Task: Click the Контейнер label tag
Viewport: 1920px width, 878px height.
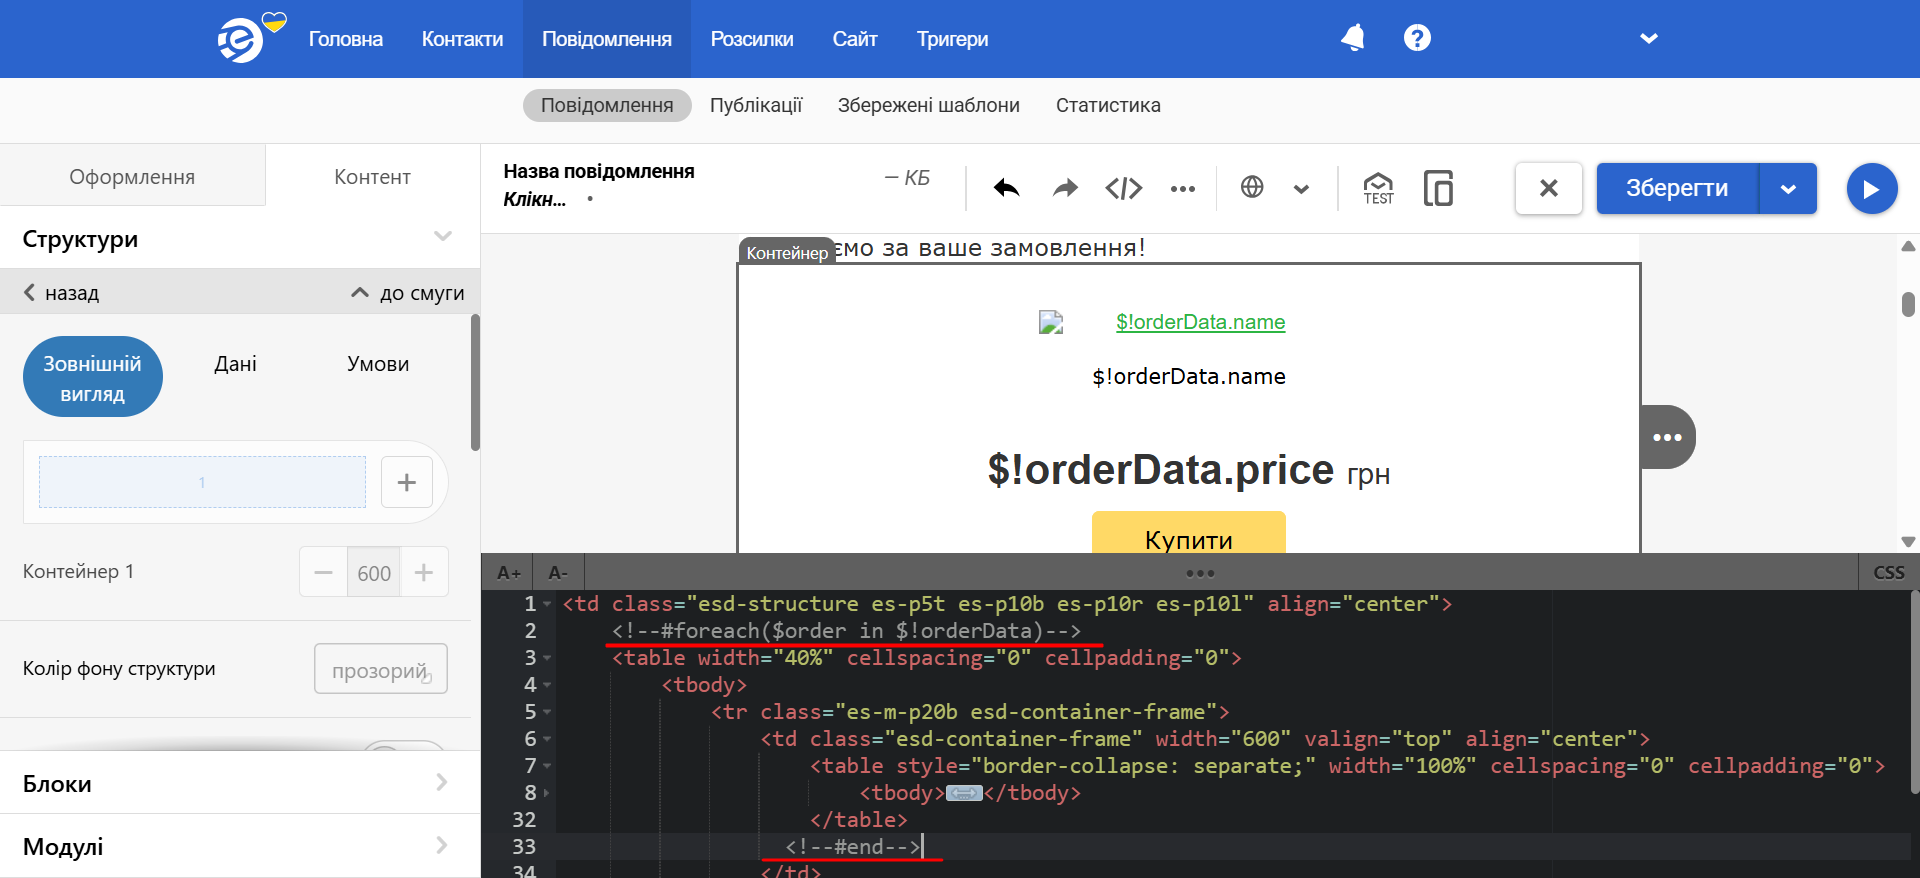Action: click(x=787, y=252)
